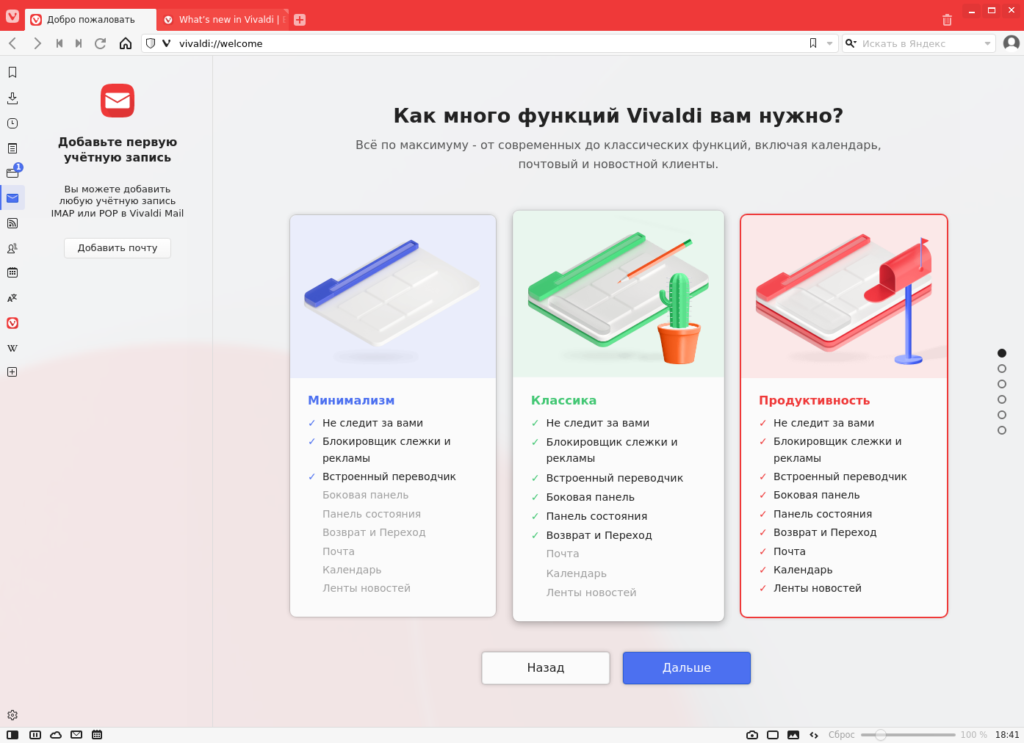Select the fifth onboarding step dot

click(1002, 415)
